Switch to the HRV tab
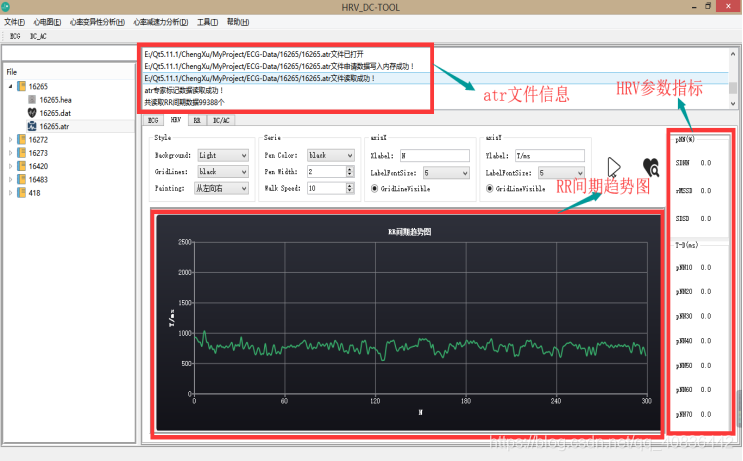Viewport: 743px width, 461px height. [x=175, y=120]
